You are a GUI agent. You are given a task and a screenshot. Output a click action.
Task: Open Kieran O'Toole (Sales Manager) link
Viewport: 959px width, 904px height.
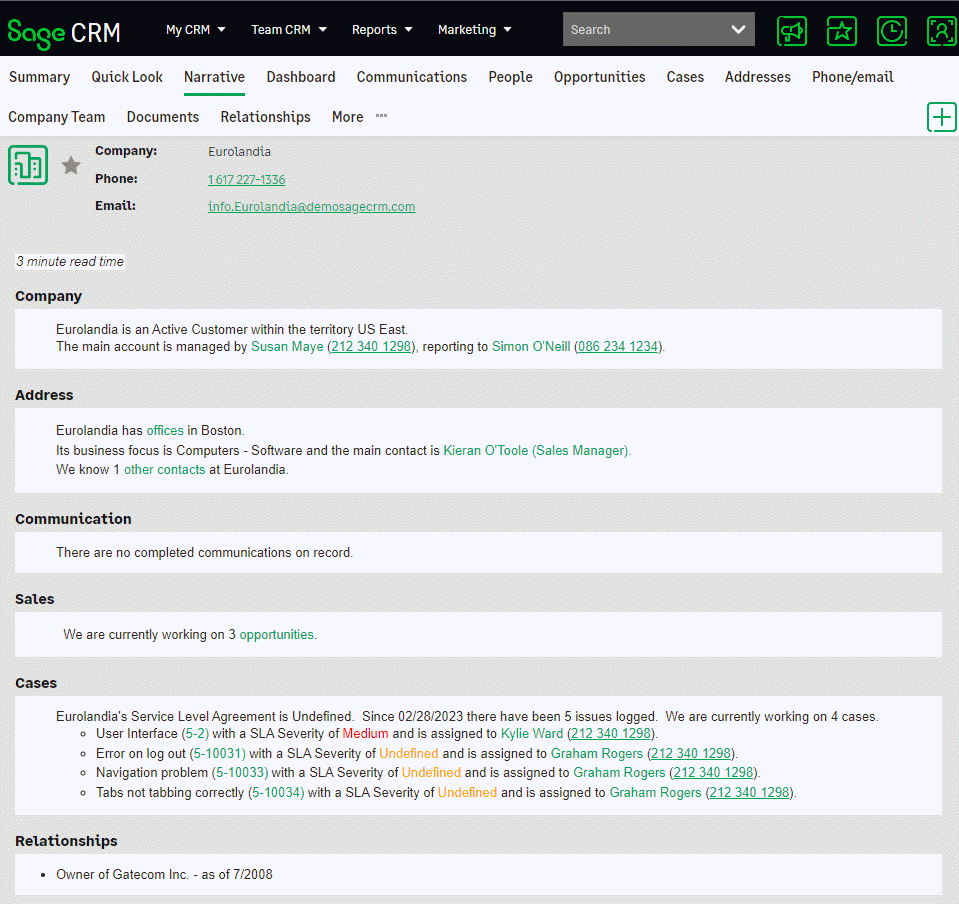537,451
